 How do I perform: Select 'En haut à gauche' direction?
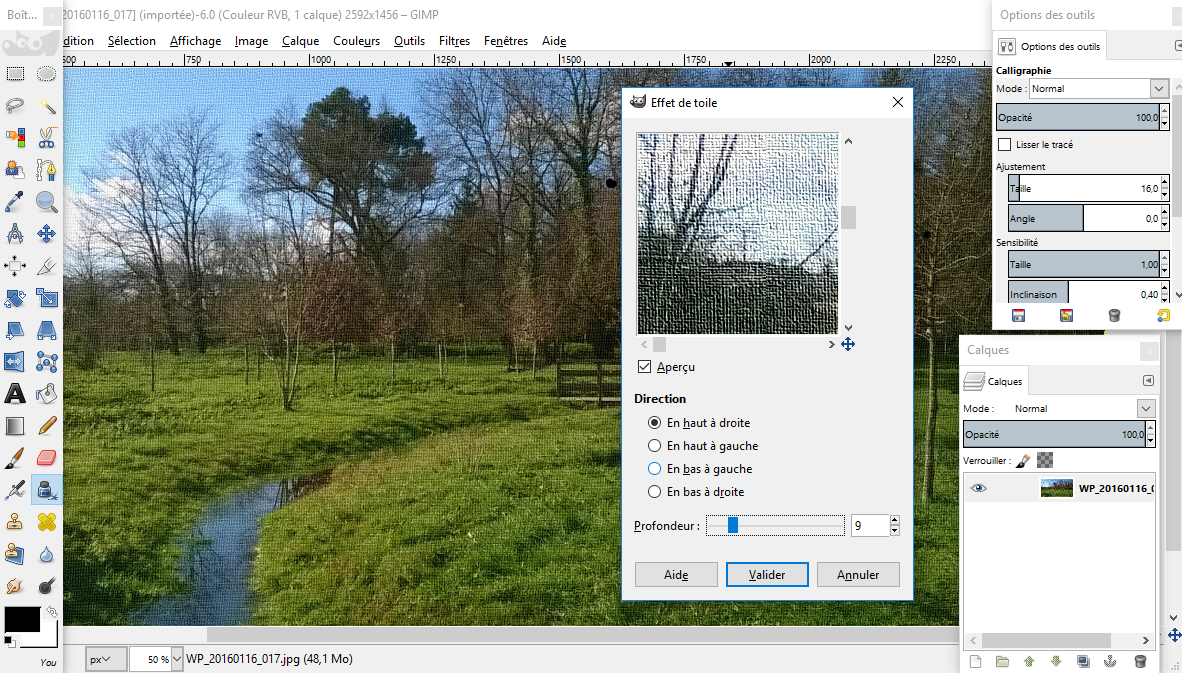click(x=655, y=446)
